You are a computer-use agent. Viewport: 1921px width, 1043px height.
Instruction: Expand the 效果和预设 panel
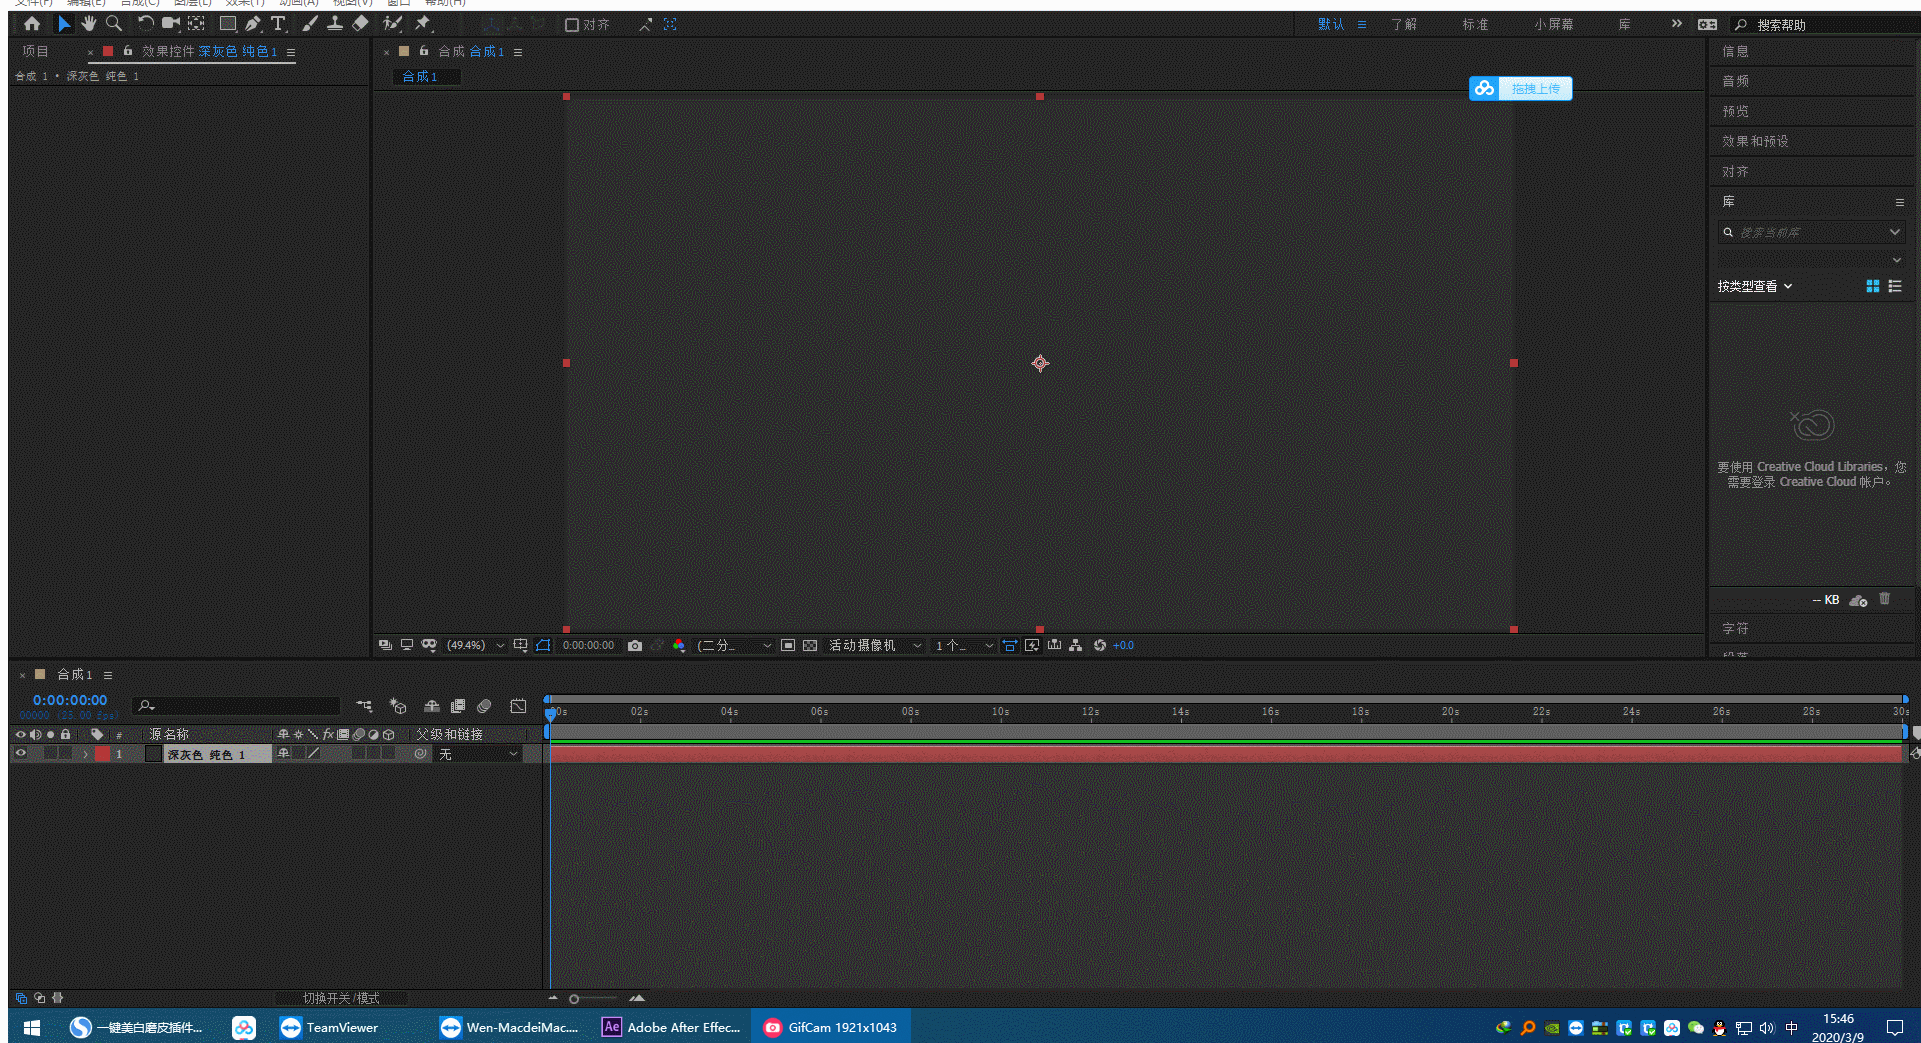tap(1755, 141)
